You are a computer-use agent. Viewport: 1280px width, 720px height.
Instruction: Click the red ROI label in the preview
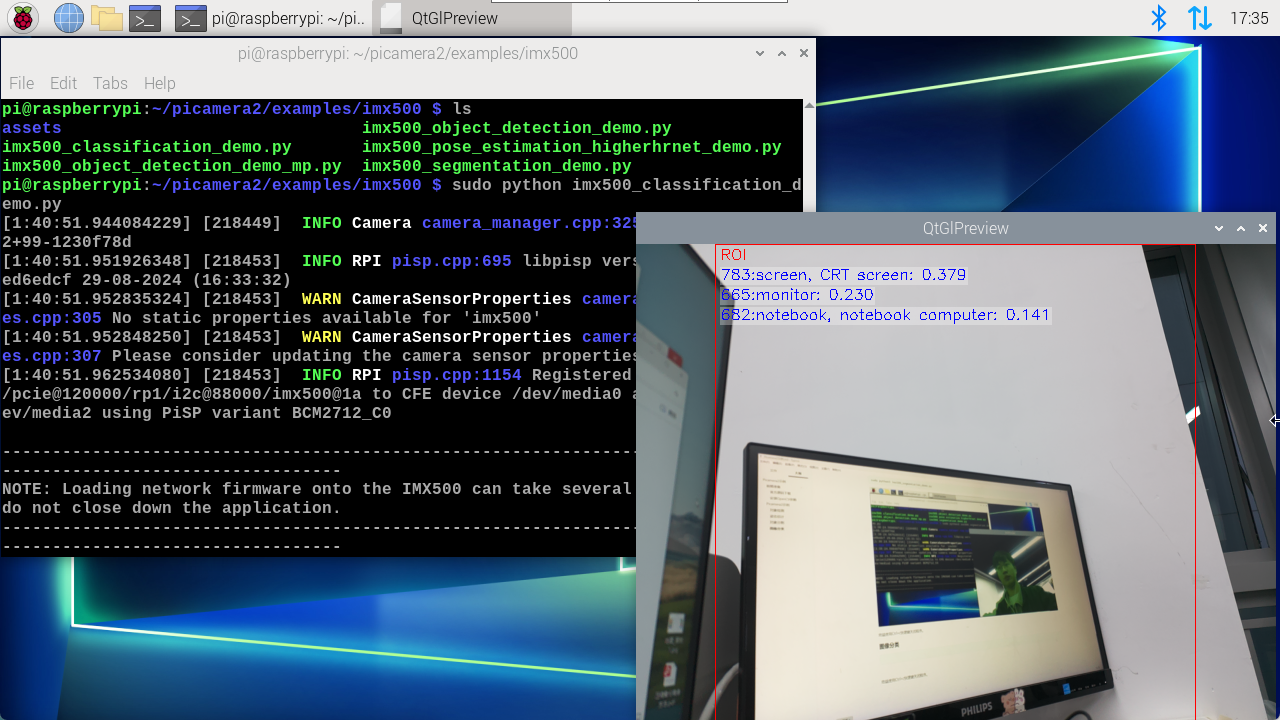[733, 255]
